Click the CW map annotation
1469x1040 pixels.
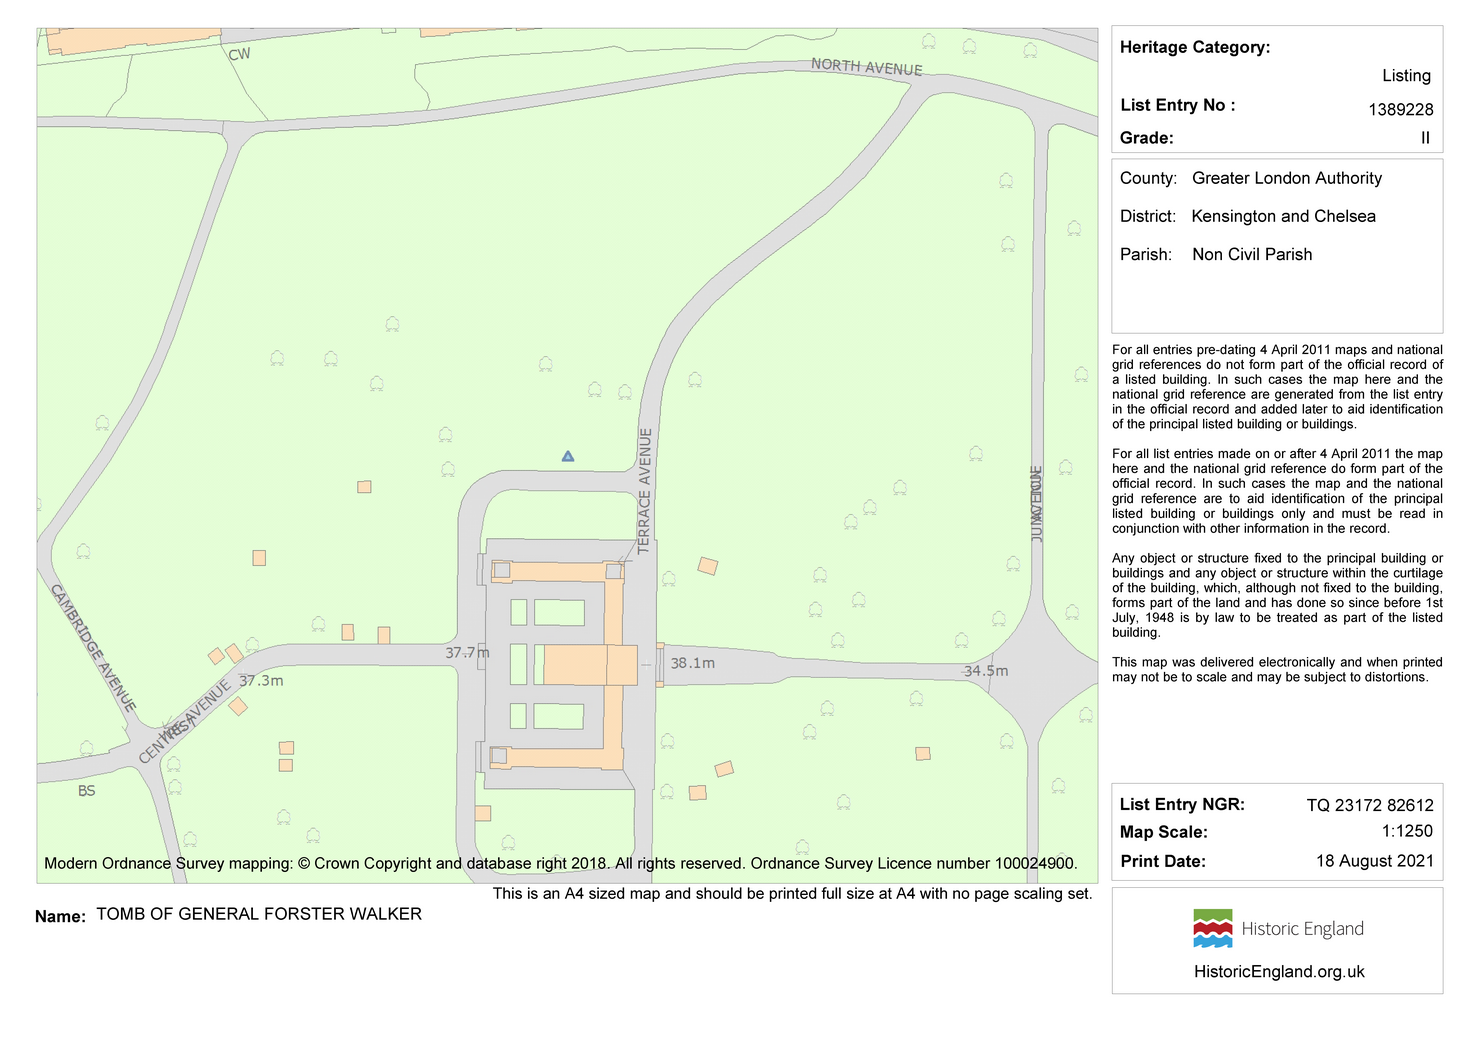pos(239,54)
